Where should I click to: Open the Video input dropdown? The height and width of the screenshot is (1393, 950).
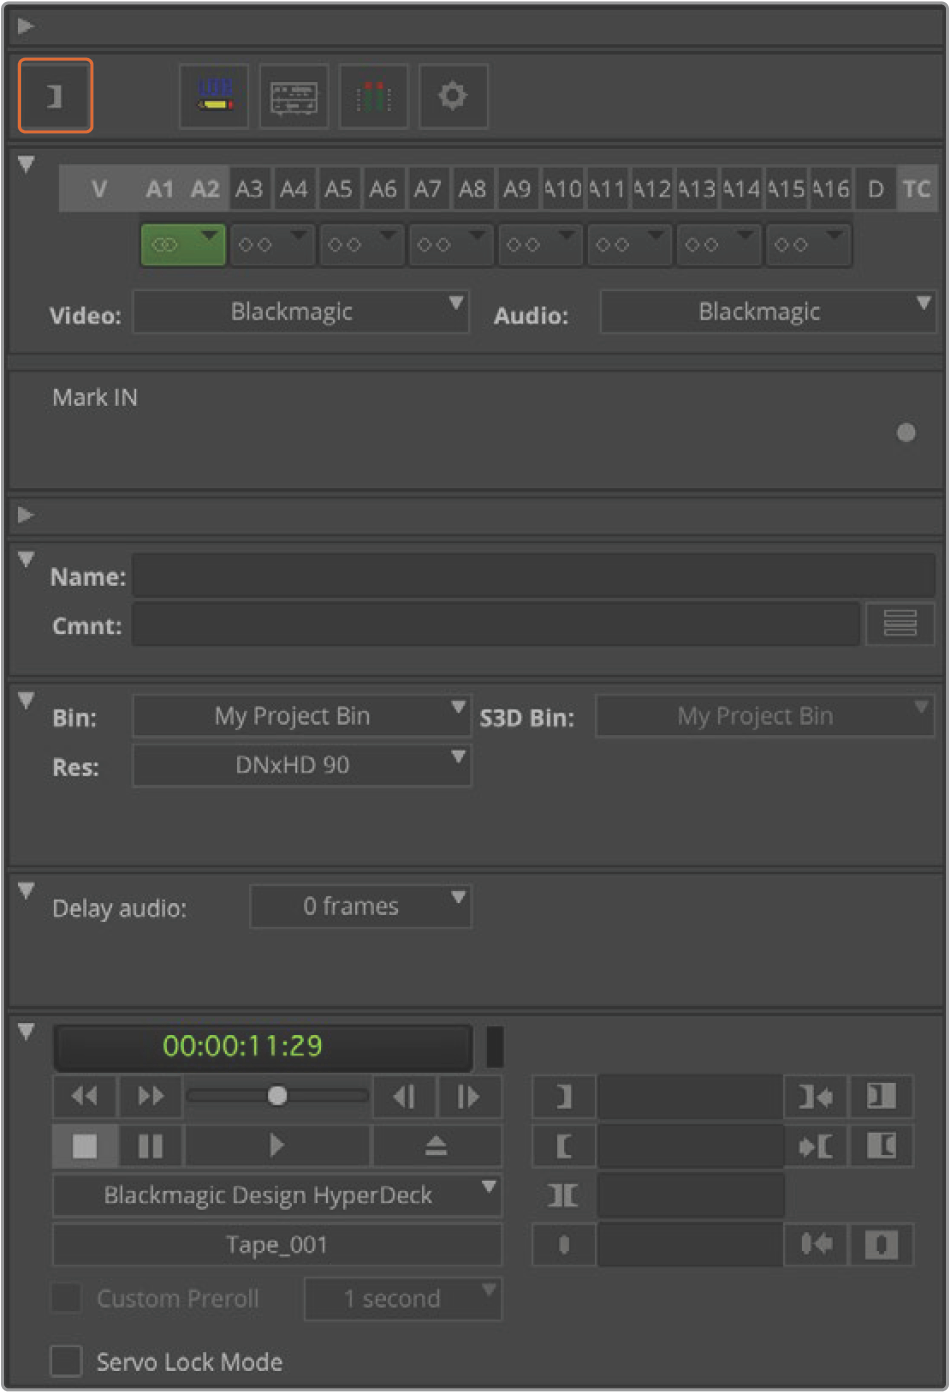coord(301,312)
